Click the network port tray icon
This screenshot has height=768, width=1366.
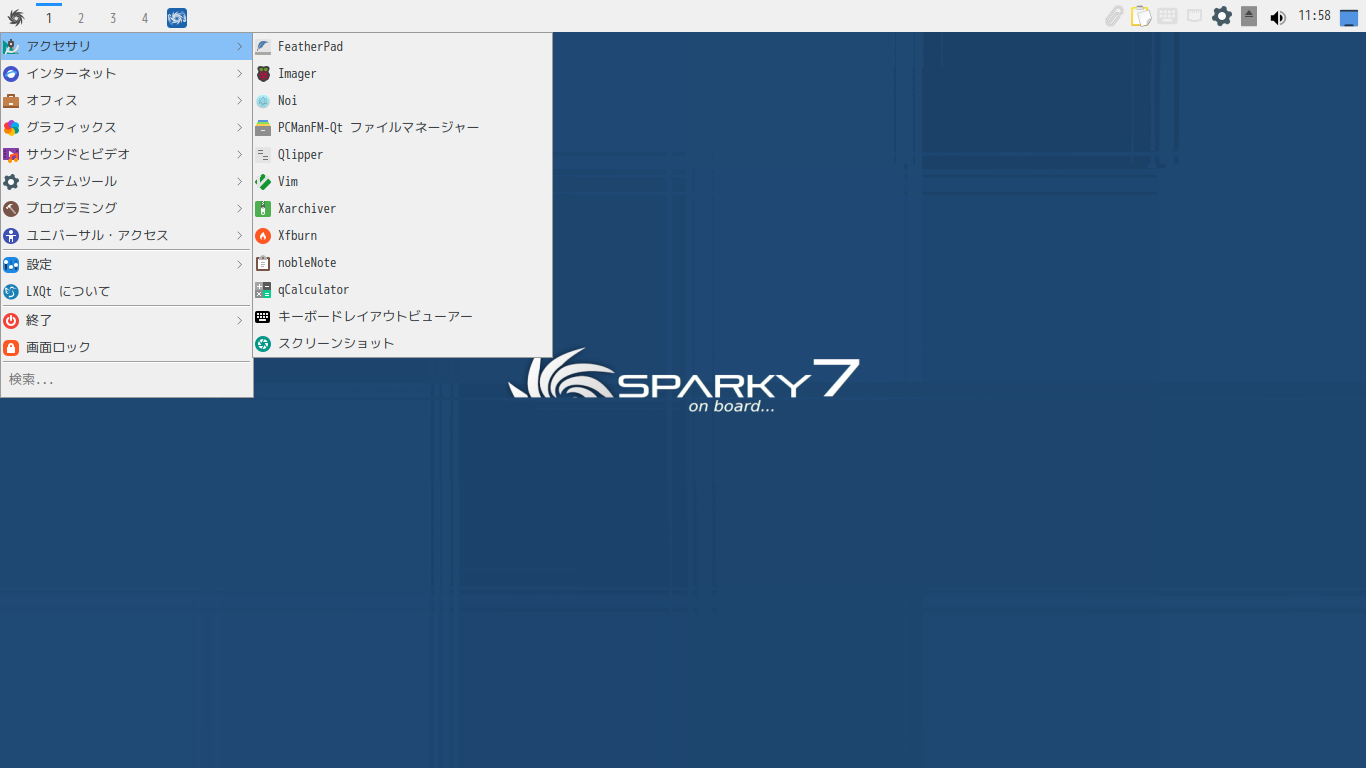pos(1194,16)
